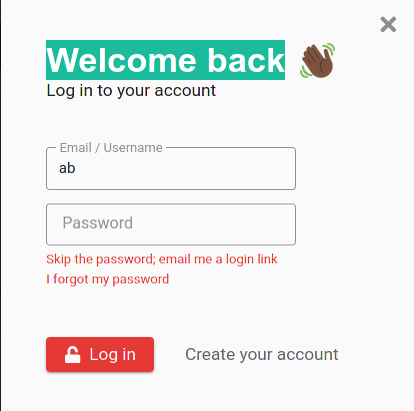Screen dimensions: 414x411
Task: Click the open padlock icon on Log in
Action: [x=72, y=354]
